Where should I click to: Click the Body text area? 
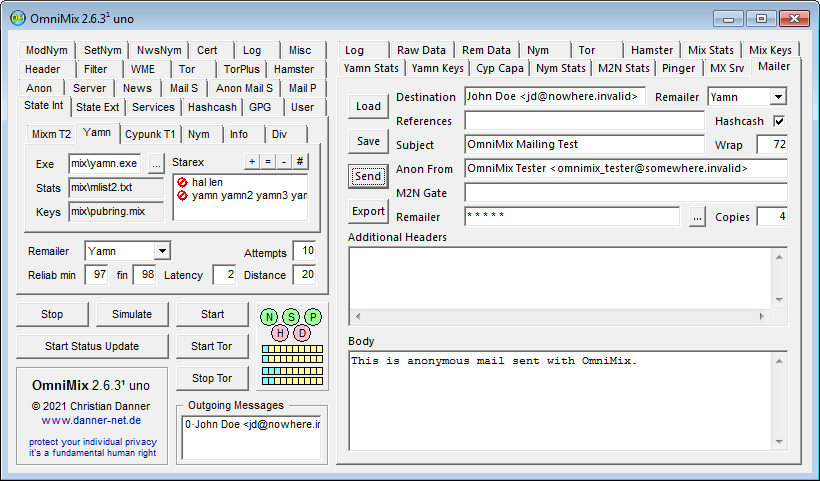coord(561,400)
